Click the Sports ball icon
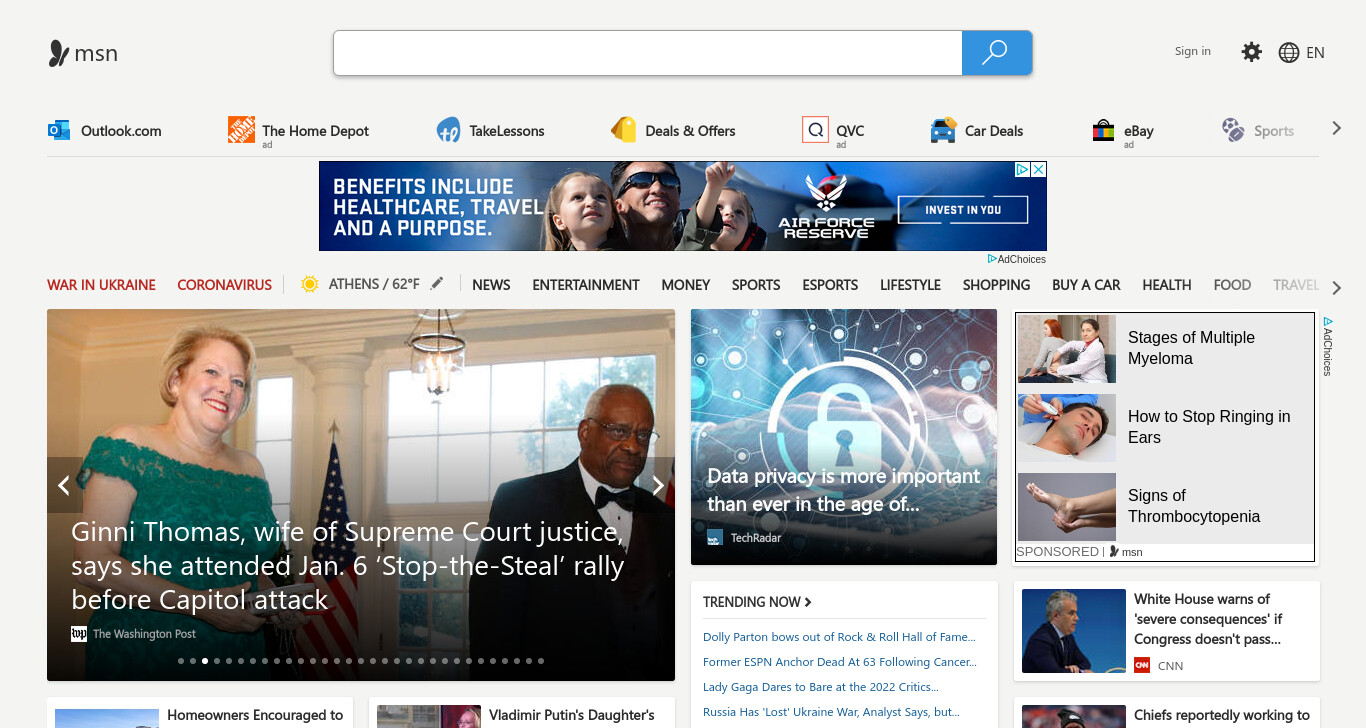This screenshot has width=1366, height=728. [1233, 130]
